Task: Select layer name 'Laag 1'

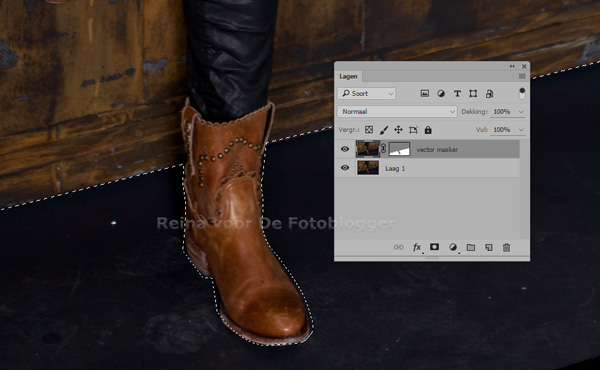Action: pyautogui.click(x=395, y=168)
